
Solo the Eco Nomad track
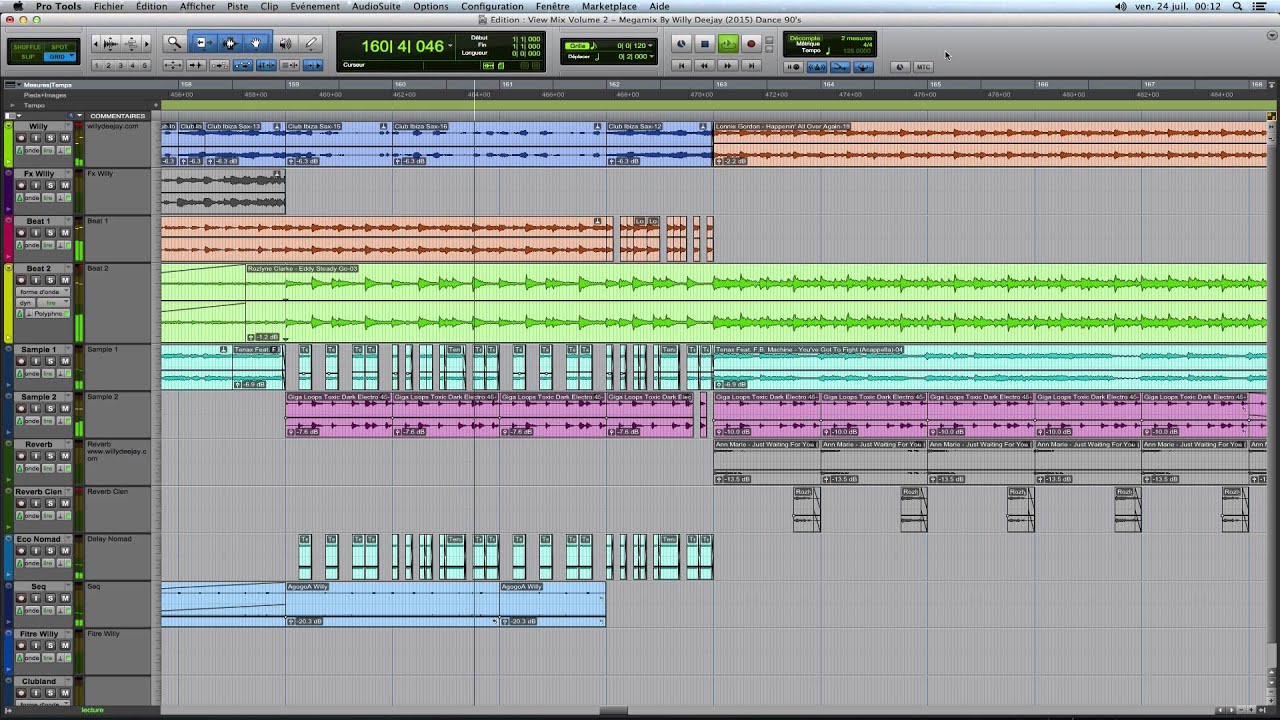[50, 551]
